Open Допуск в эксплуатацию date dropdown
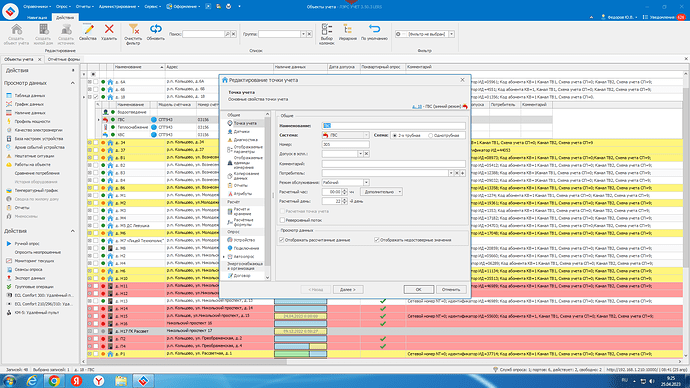 (x=360, y=154)
